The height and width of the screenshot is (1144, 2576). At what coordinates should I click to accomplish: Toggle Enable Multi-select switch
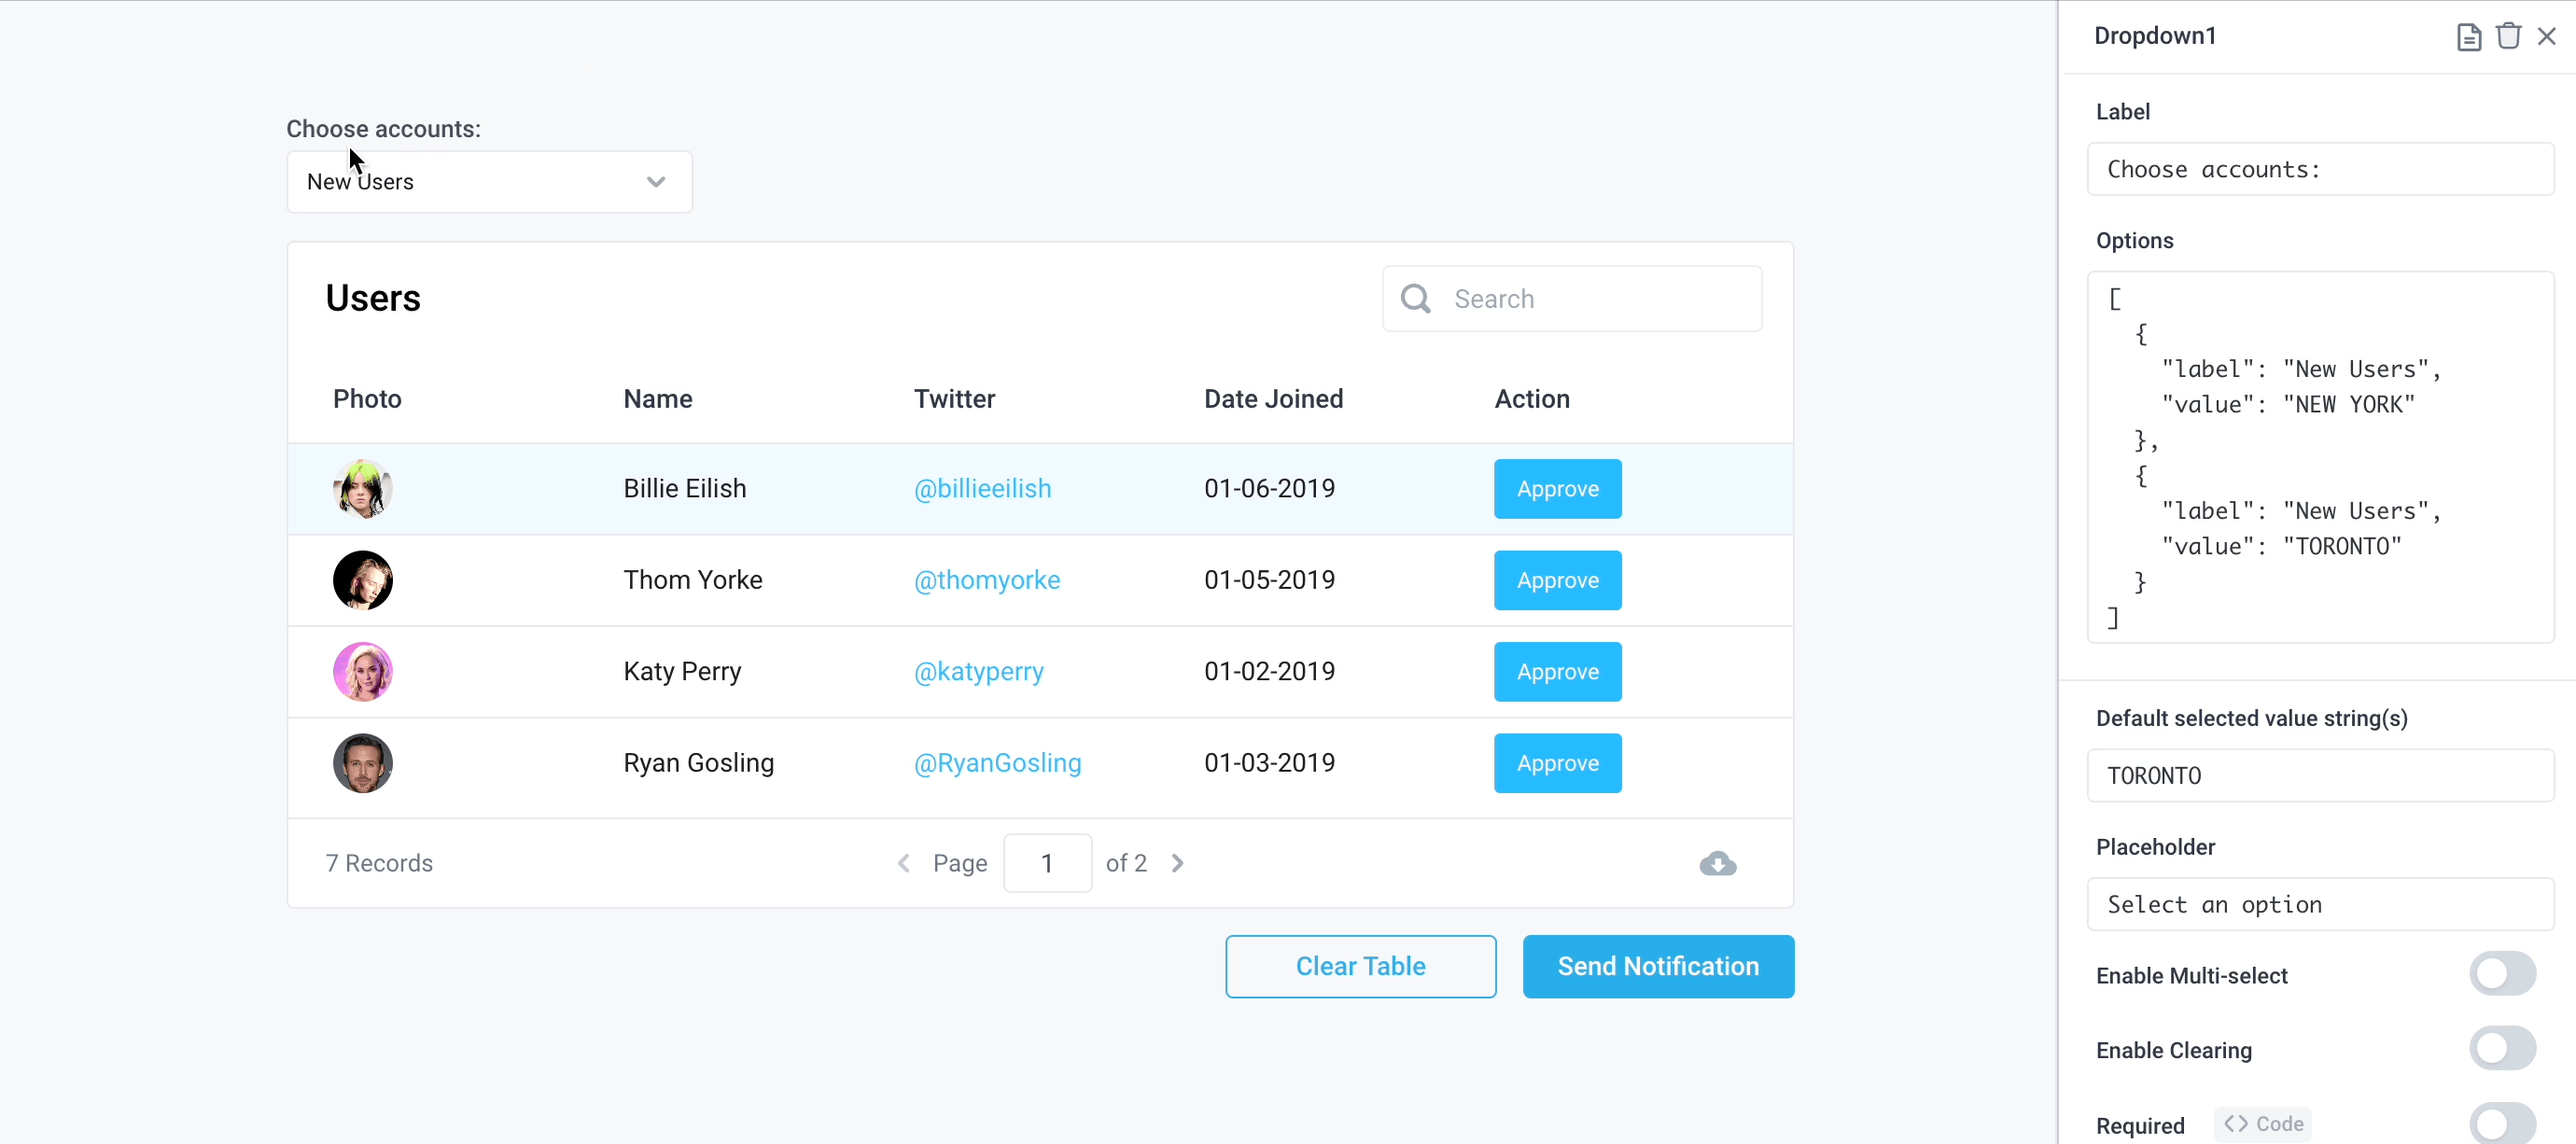[x=2502, y=975]
